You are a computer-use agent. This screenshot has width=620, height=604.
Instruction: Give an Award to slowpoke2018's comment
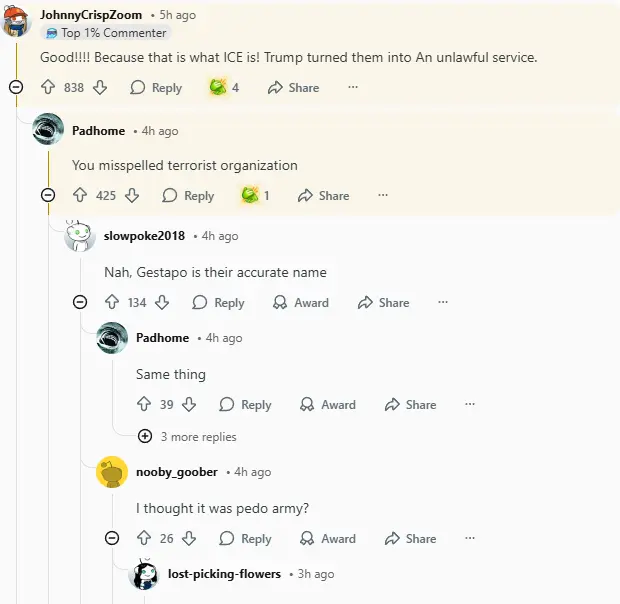pyautogui.click(x=300, y=303)
